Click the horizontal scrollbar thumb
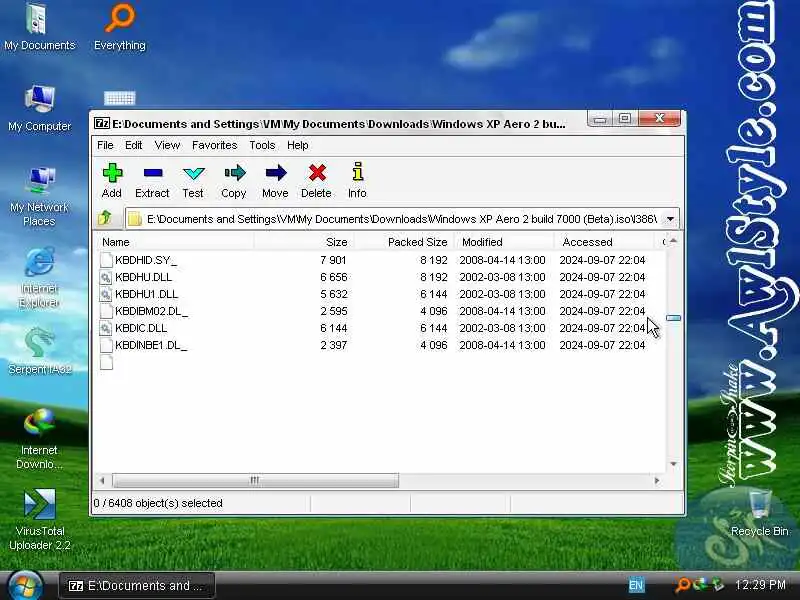This screenshot has height=600, width=800. pos(255,480)
